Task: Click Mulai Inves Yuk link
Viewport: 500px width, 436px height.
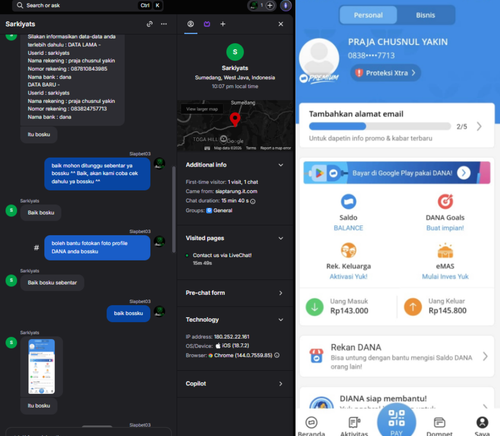Action: [445, 276]
